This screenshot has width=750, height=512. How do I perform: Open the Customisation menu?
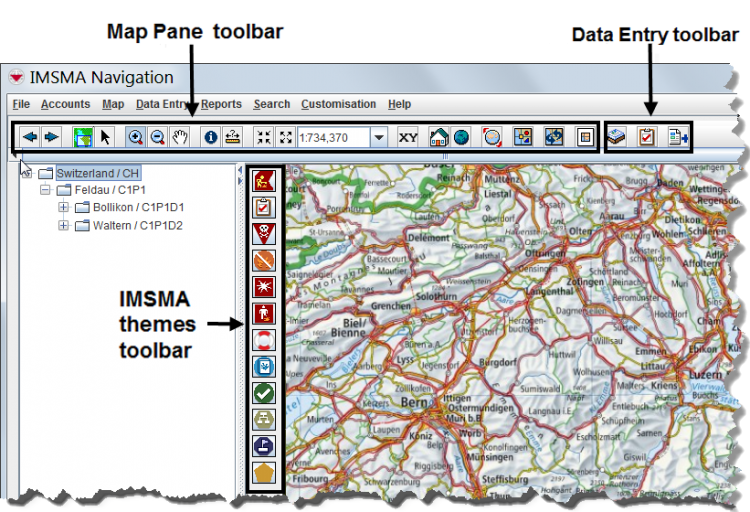point(338,104)
